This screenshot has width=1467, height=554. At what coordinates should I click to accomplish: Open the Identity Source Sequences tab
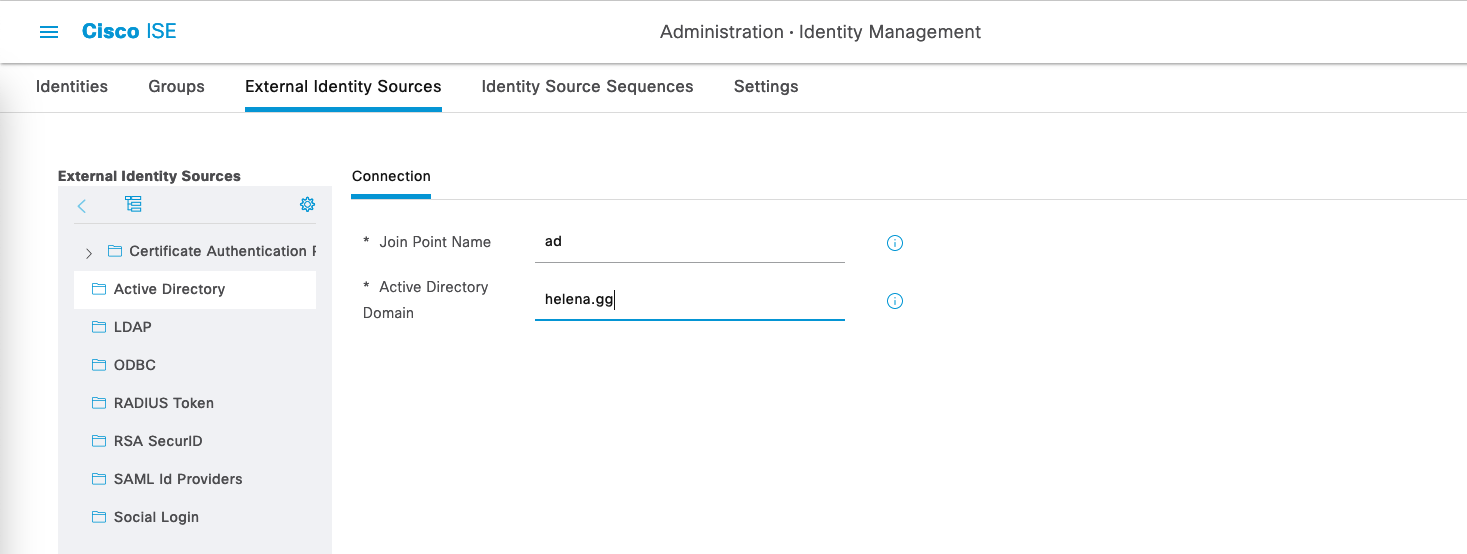point(587,86)
